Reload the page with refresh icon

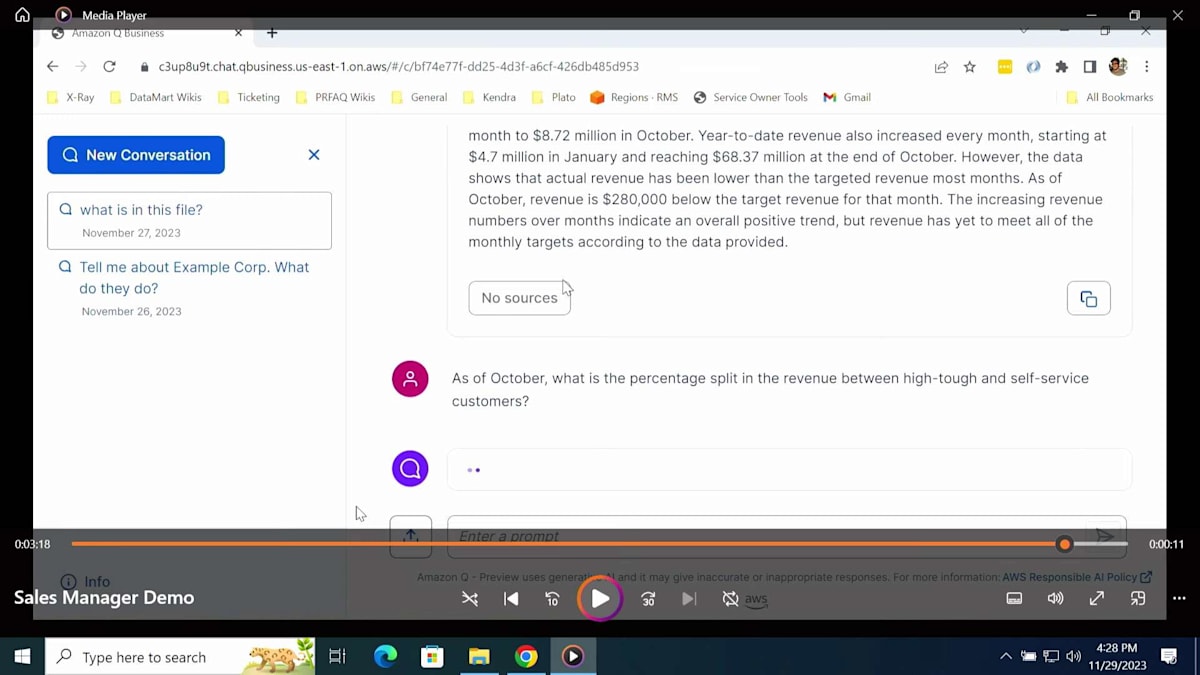(x=110, y=66)
